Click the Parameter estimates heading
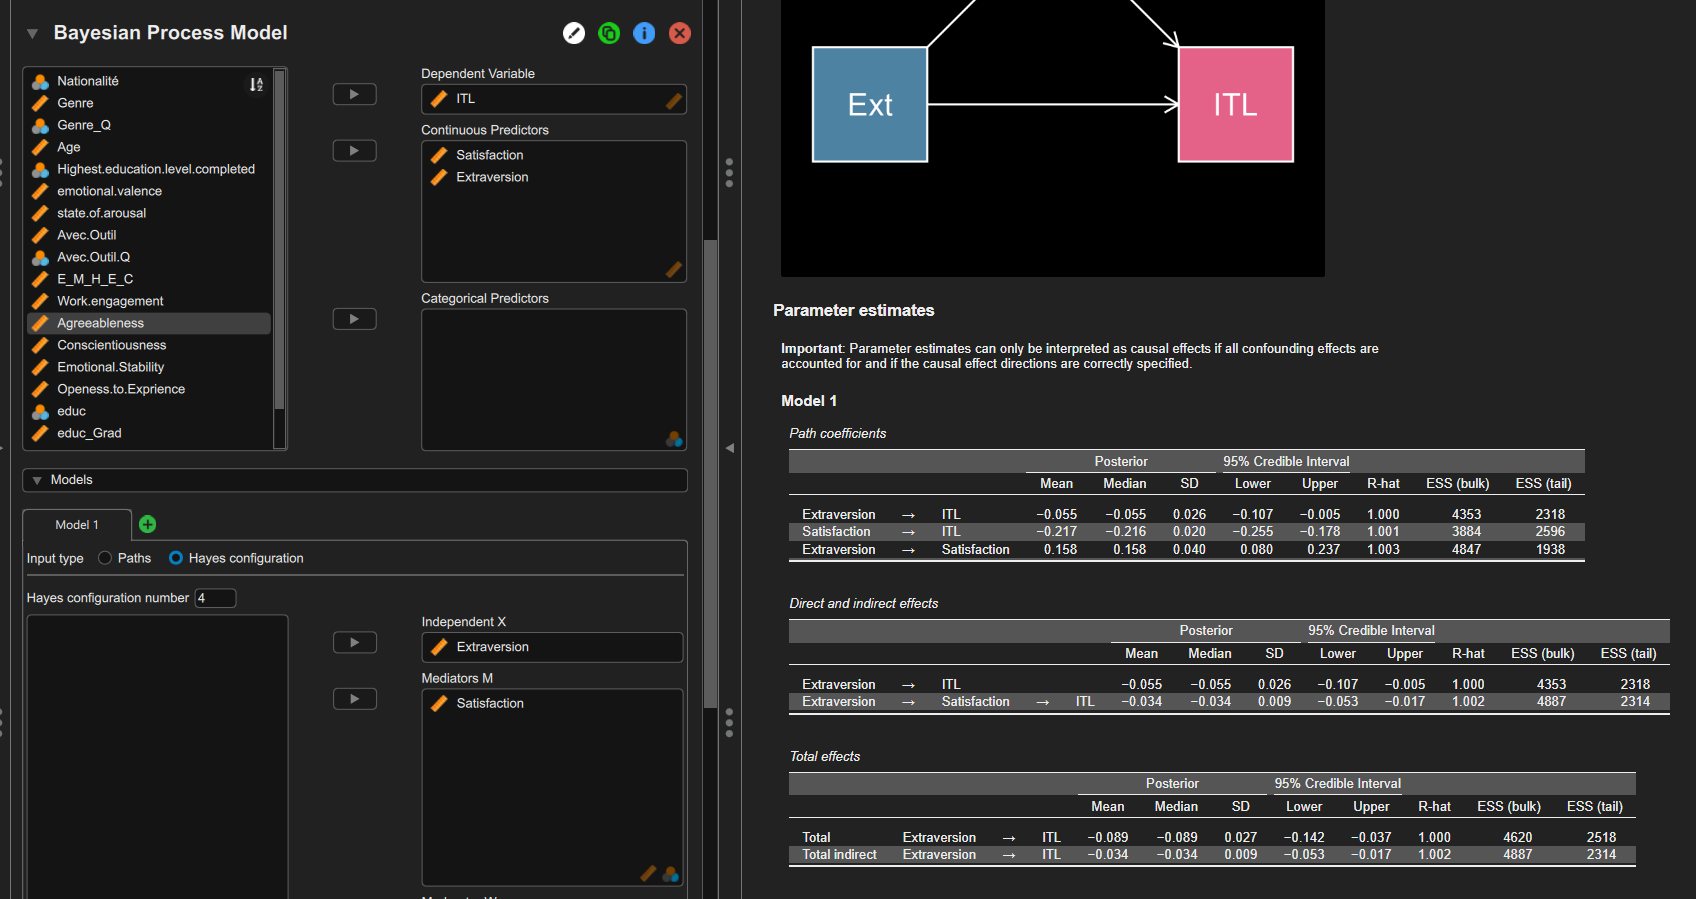 click(854, 311)
